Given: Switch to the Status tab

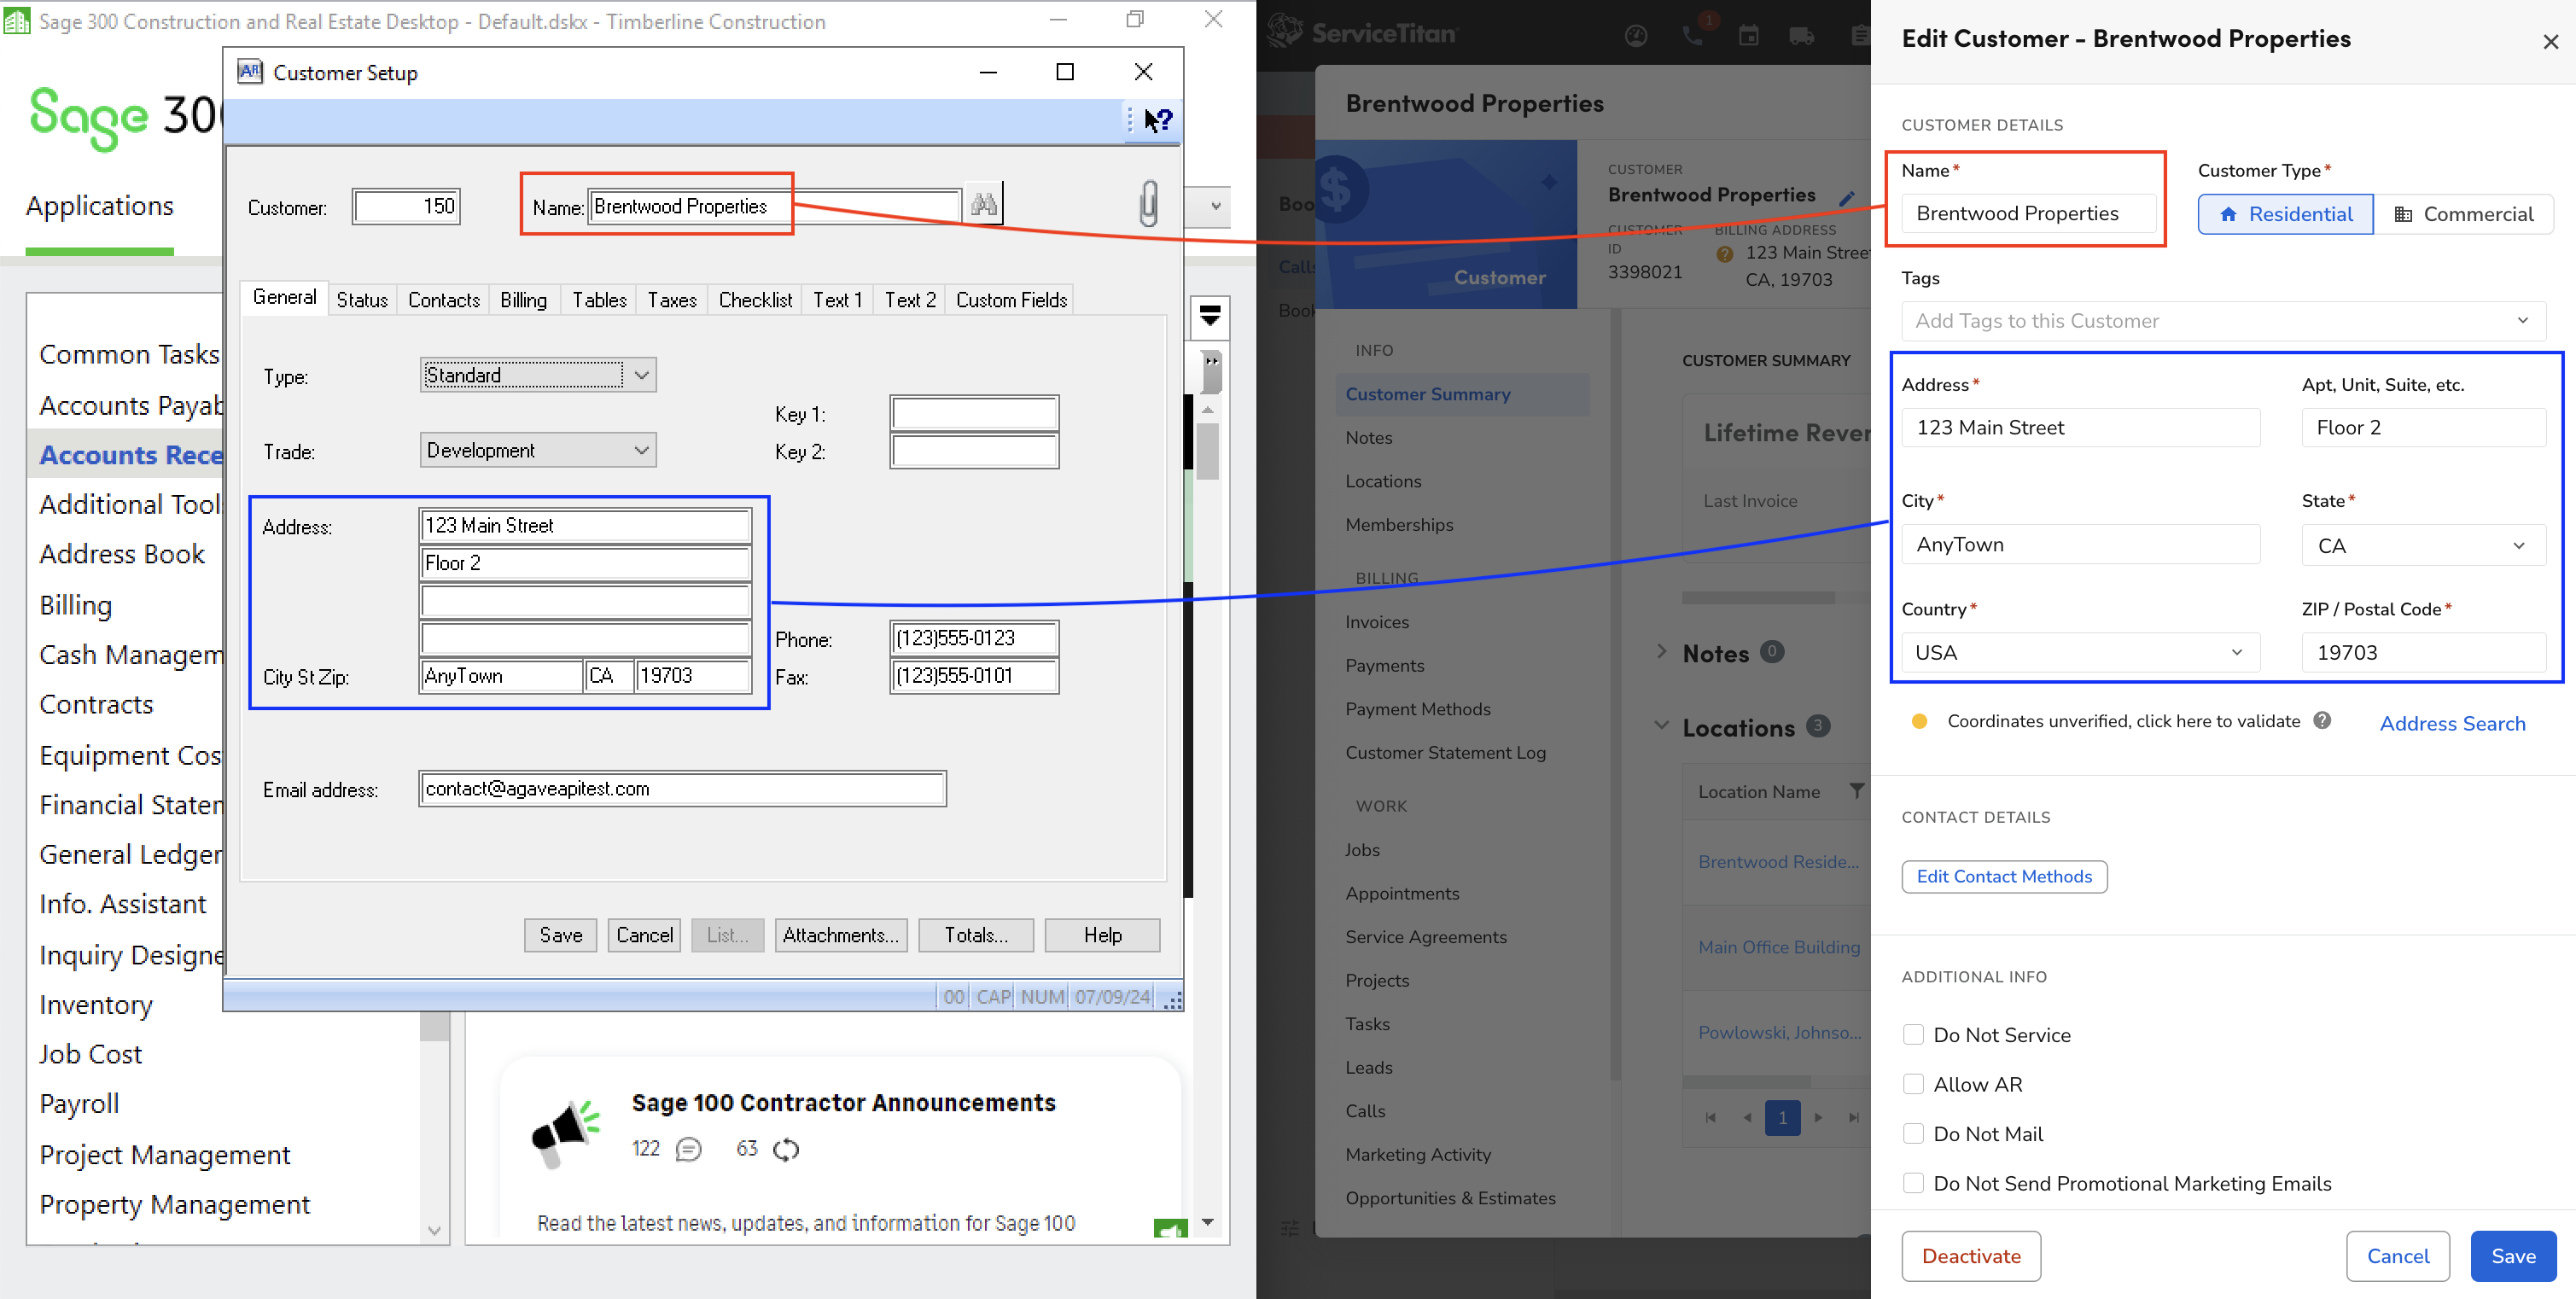Looking at the screenshot, I should pyautogui.click(x=361, y=299).
